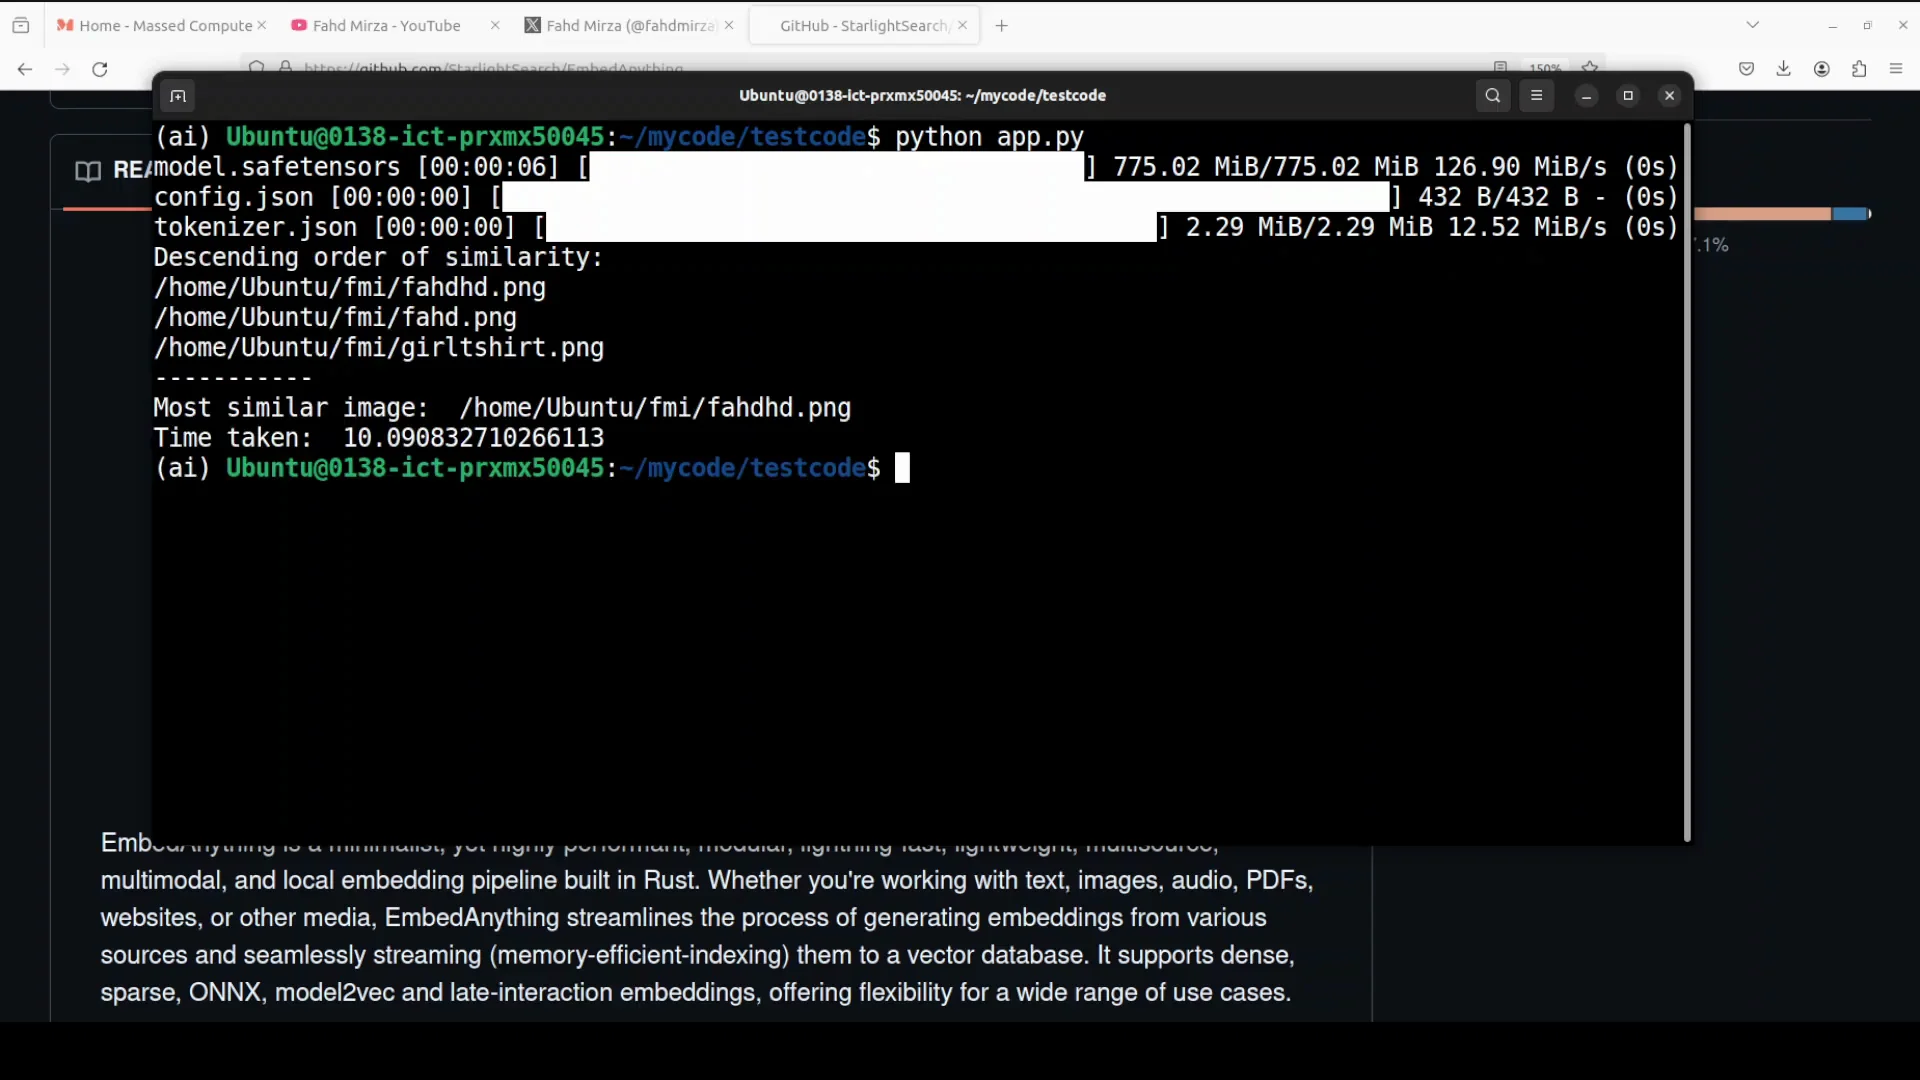Switch to Fahd Mirza - YouTube tab
The width and height of the screenshot is (1920, 1080).
[x=388, y=26]
